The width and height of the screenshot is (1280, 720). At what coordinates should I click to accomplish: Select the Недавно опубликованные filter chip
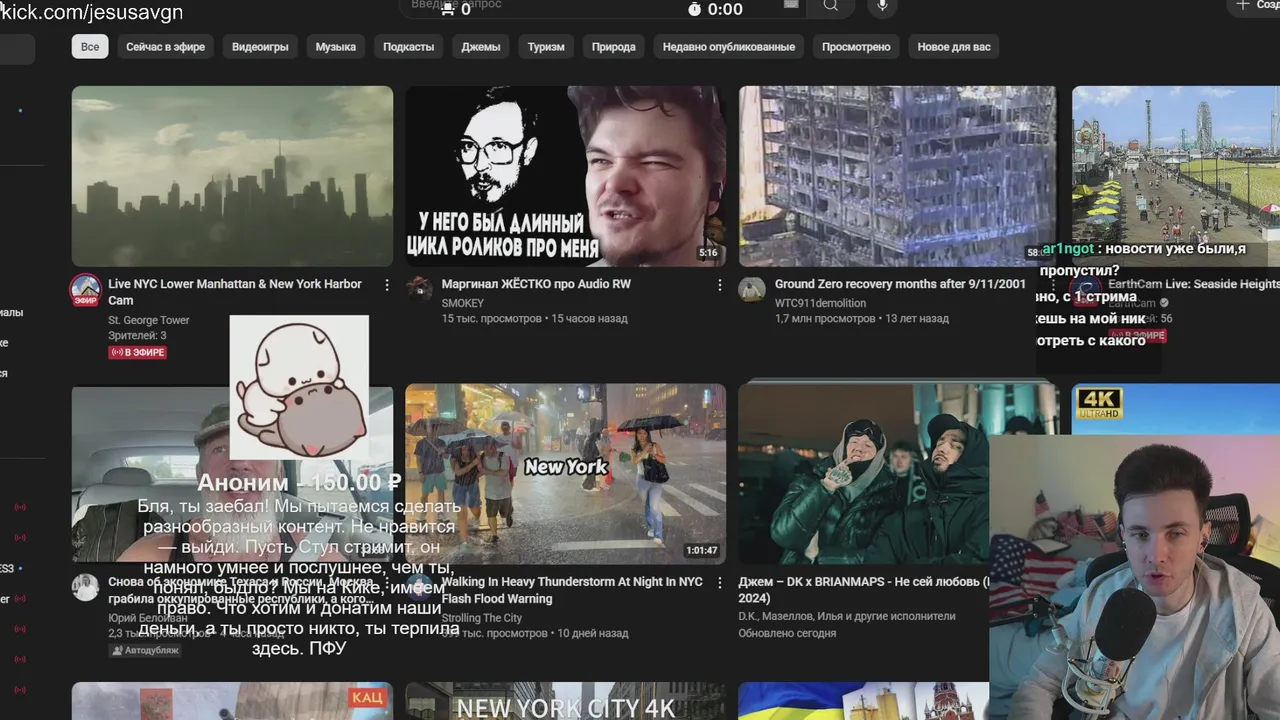729,47
